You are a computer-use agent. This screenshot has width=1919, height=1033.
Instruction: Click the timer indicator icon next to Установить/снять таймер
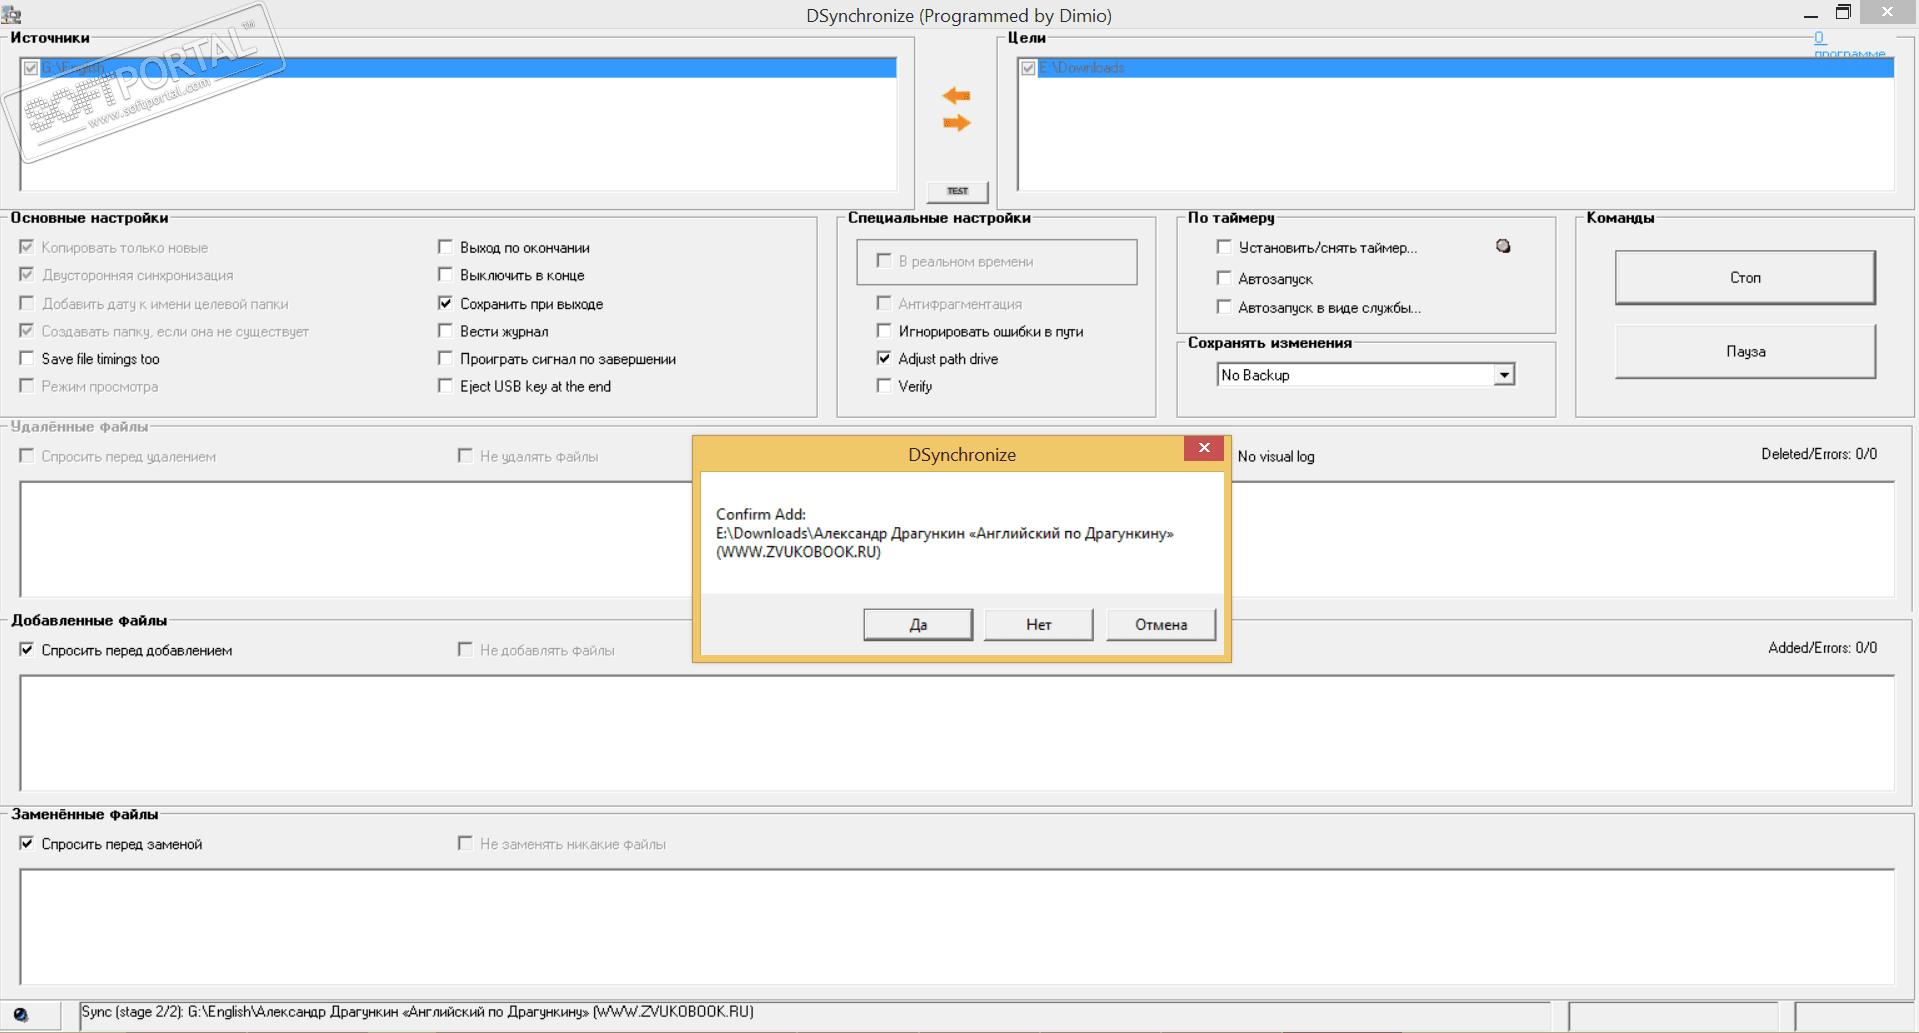pos(1503,246)
